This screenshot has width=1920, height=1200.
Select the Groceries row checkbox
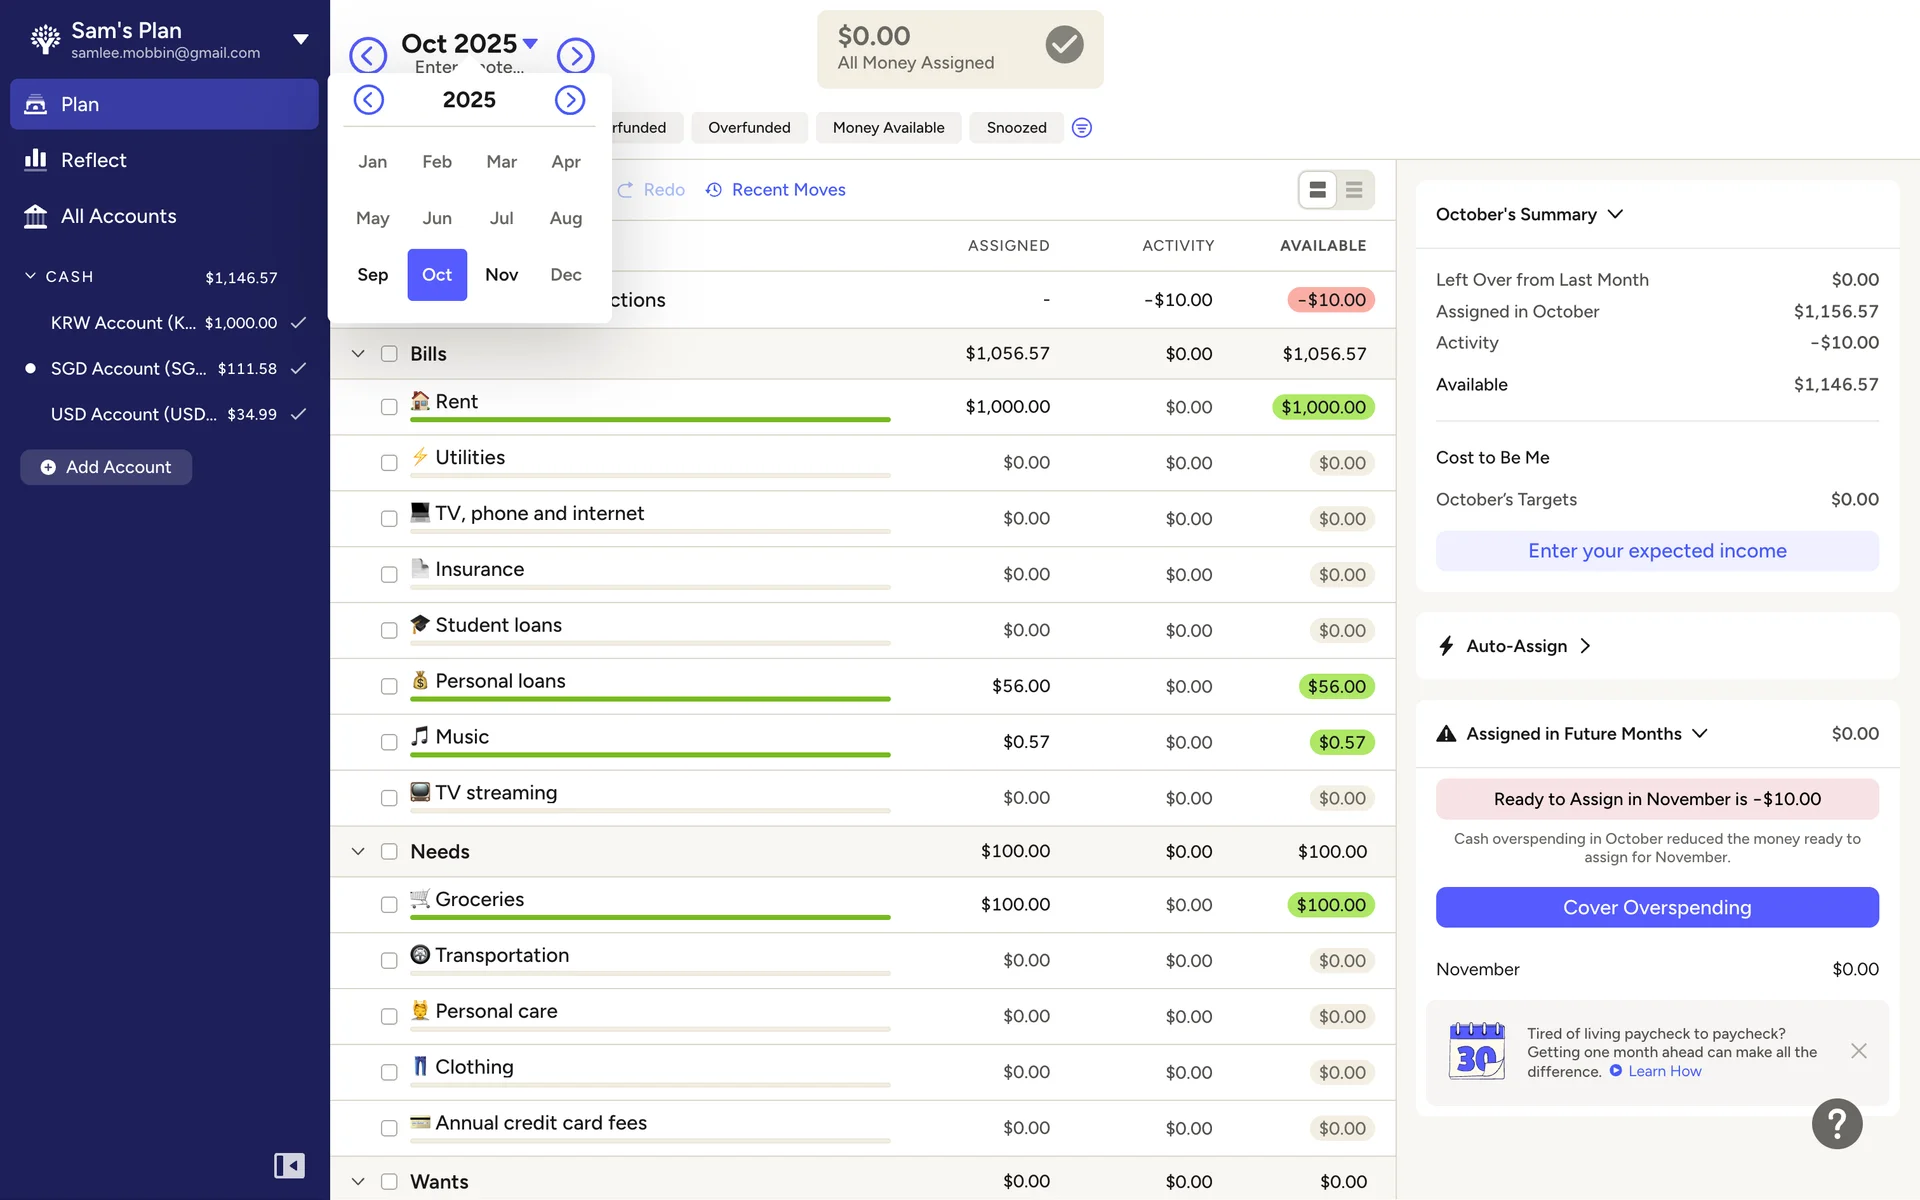[x=389, y=905]
